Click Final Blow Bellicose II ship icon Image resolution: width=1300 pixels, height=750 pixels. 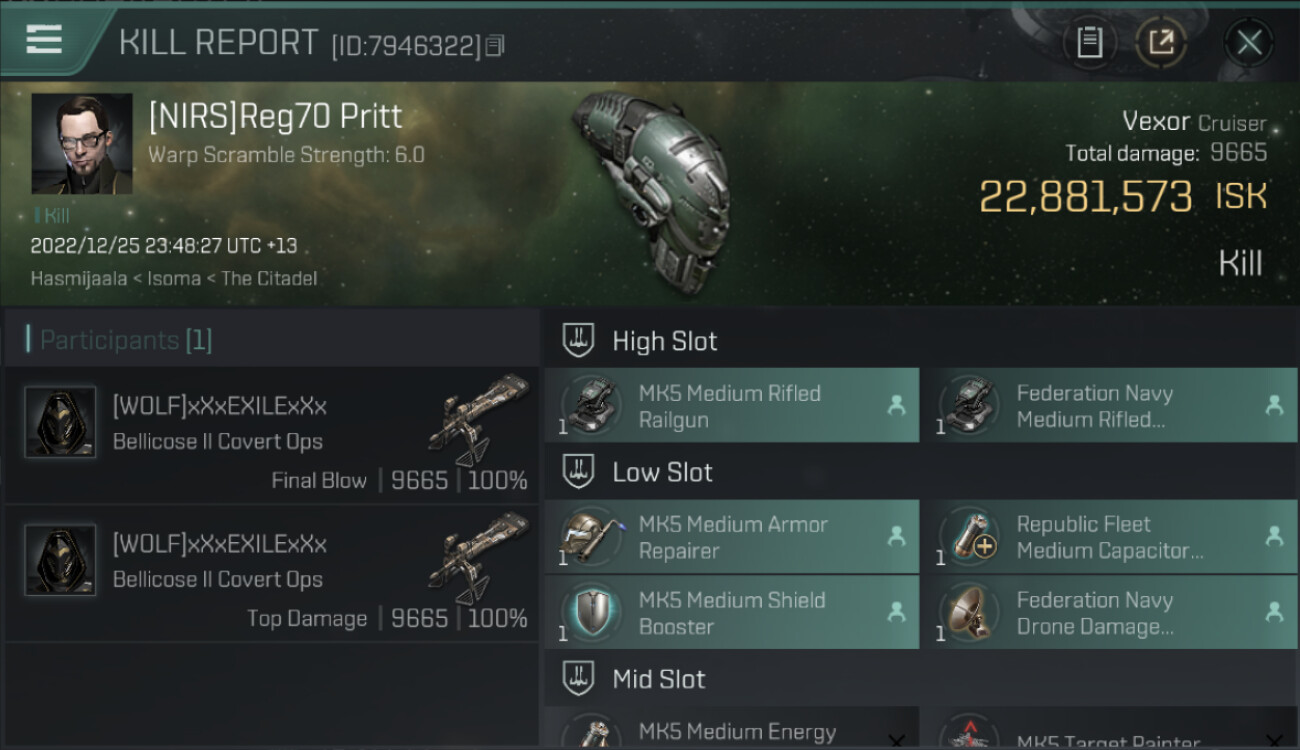pyautogui.click(x=478, y=418)
